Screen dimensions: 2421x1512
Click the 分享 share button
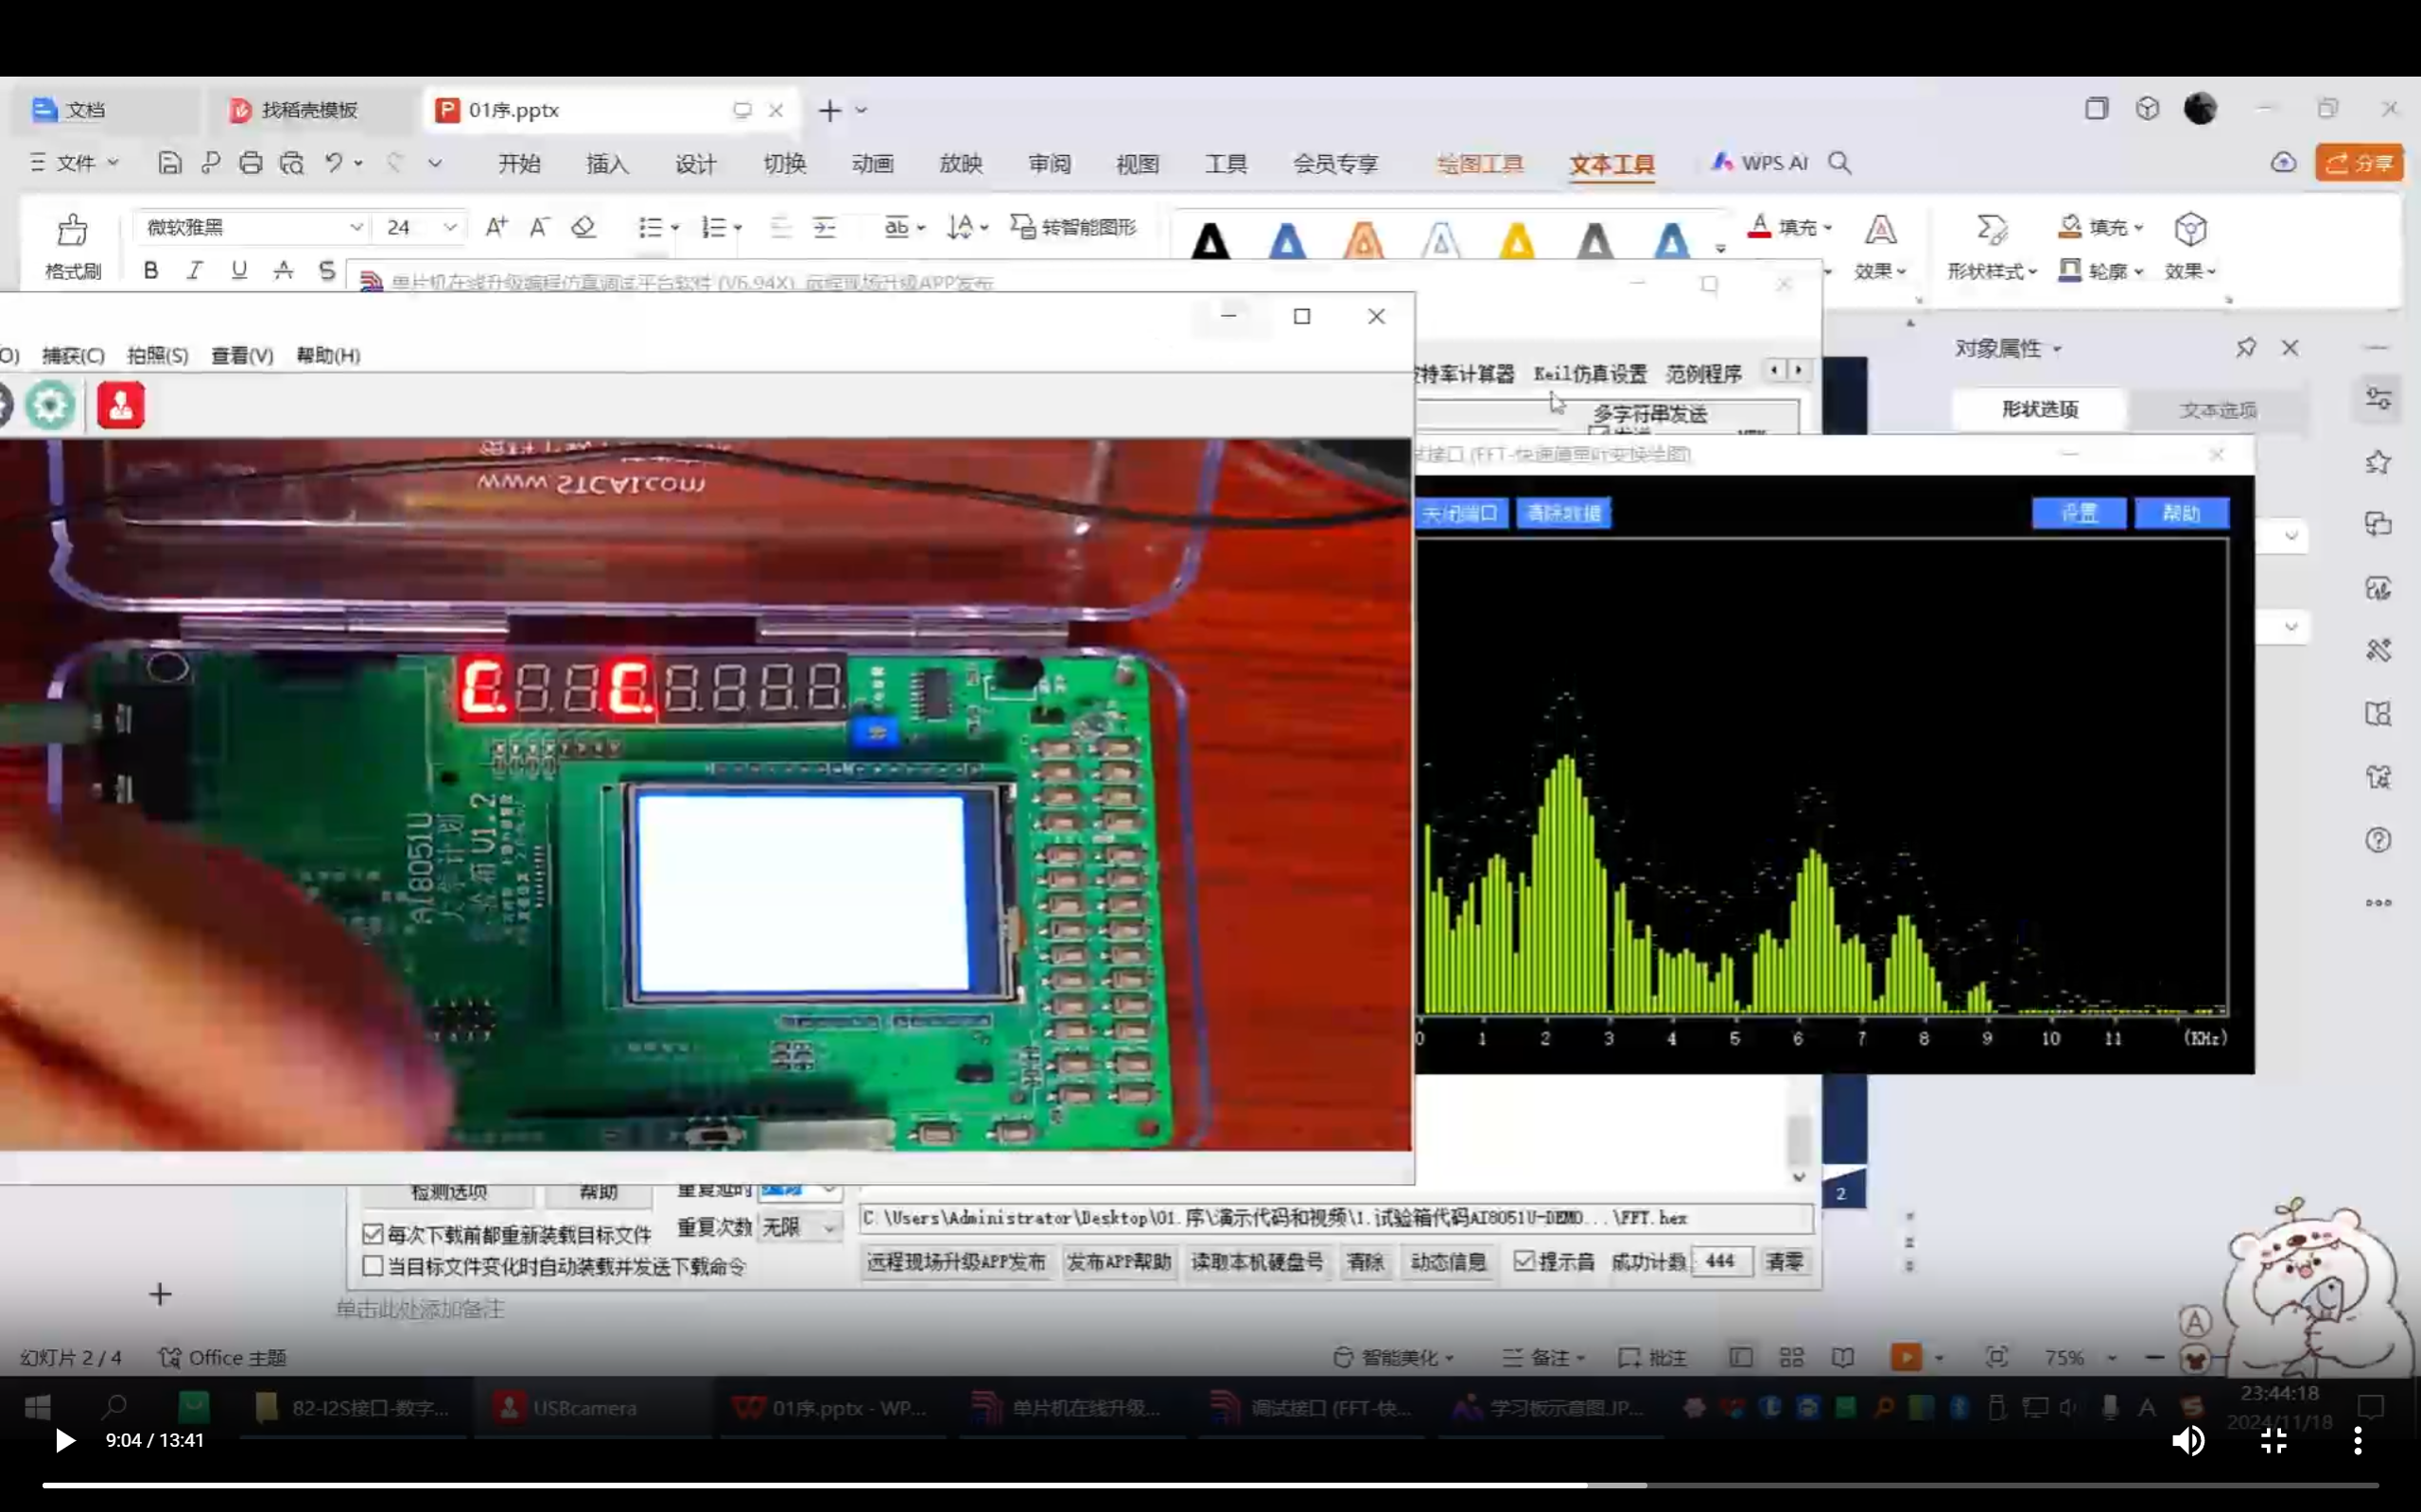click(x=2359, y=163)
